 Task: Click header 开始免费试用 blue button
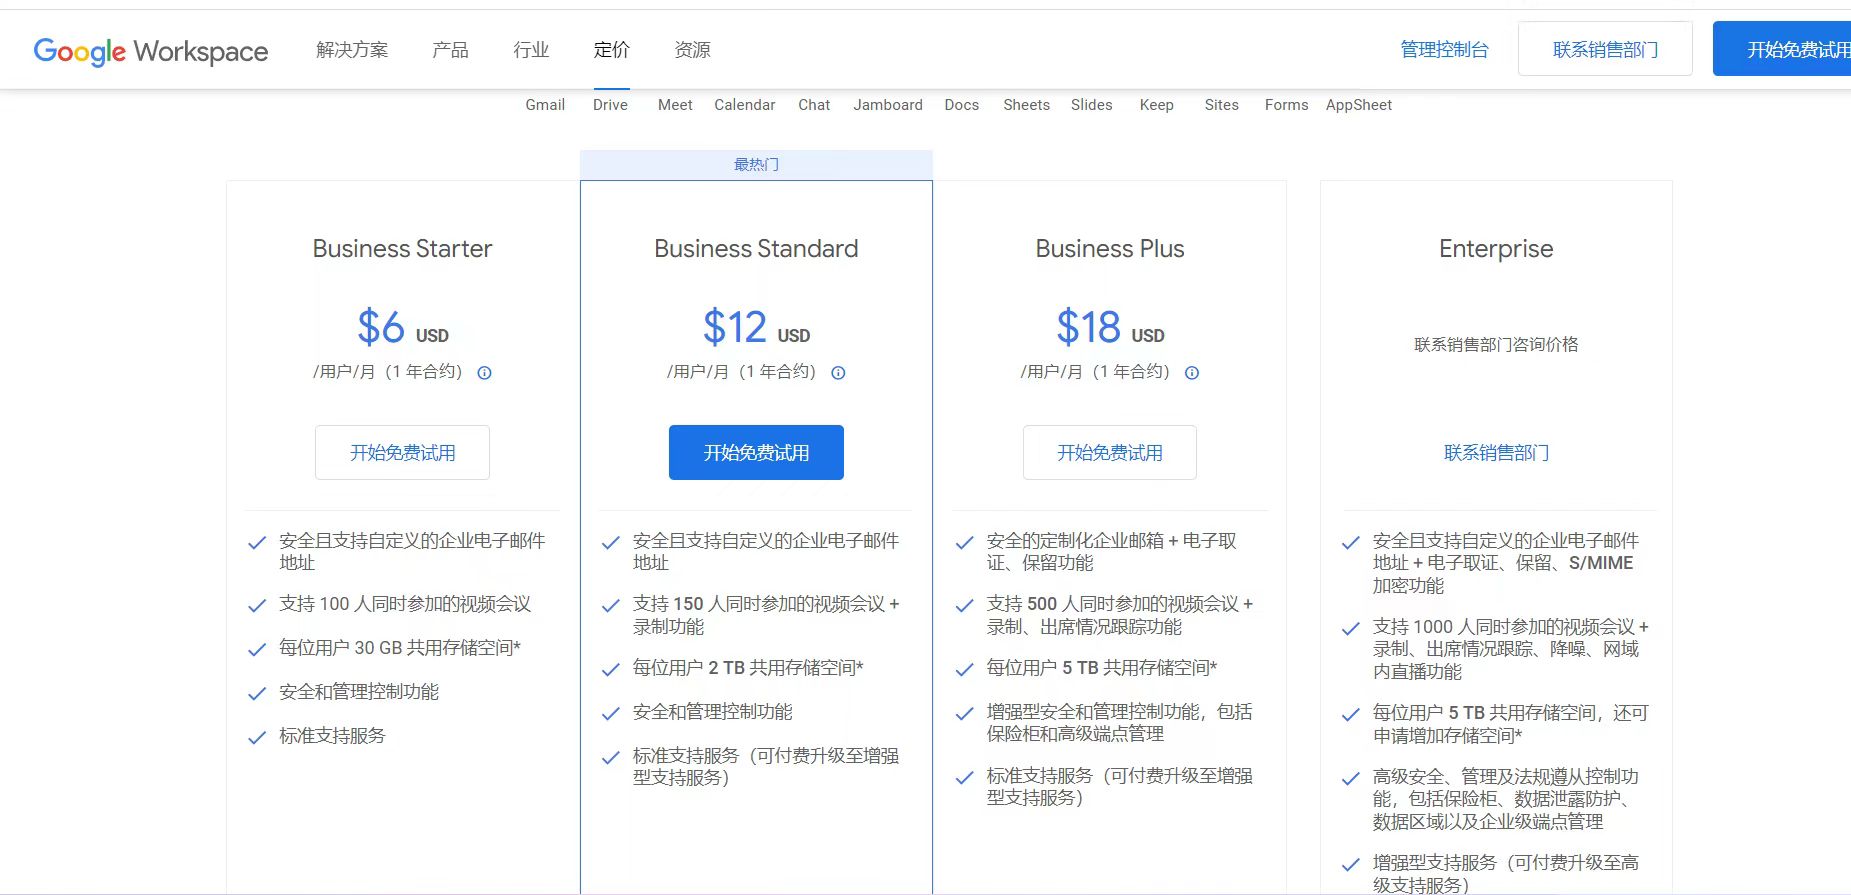point(1782,49)
